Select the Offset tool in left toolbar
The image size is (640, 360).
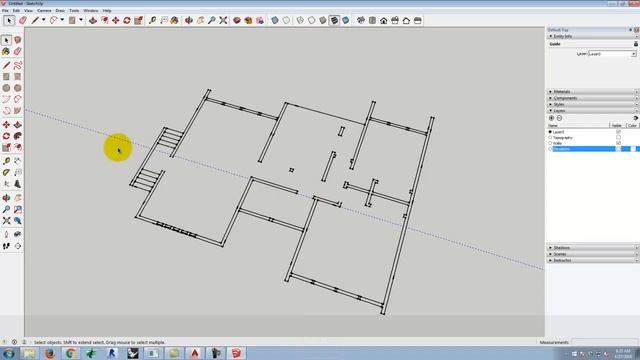[x=18, y=147]
